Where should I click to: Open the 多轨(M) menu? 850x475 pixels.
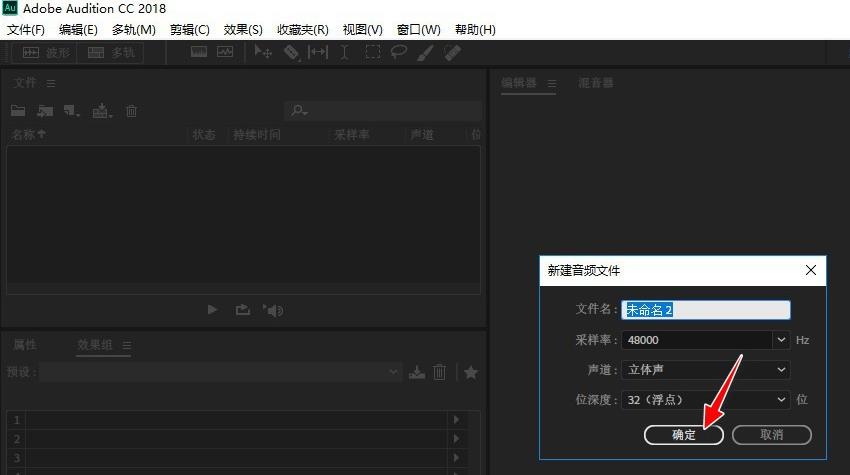tap(133, 29)
